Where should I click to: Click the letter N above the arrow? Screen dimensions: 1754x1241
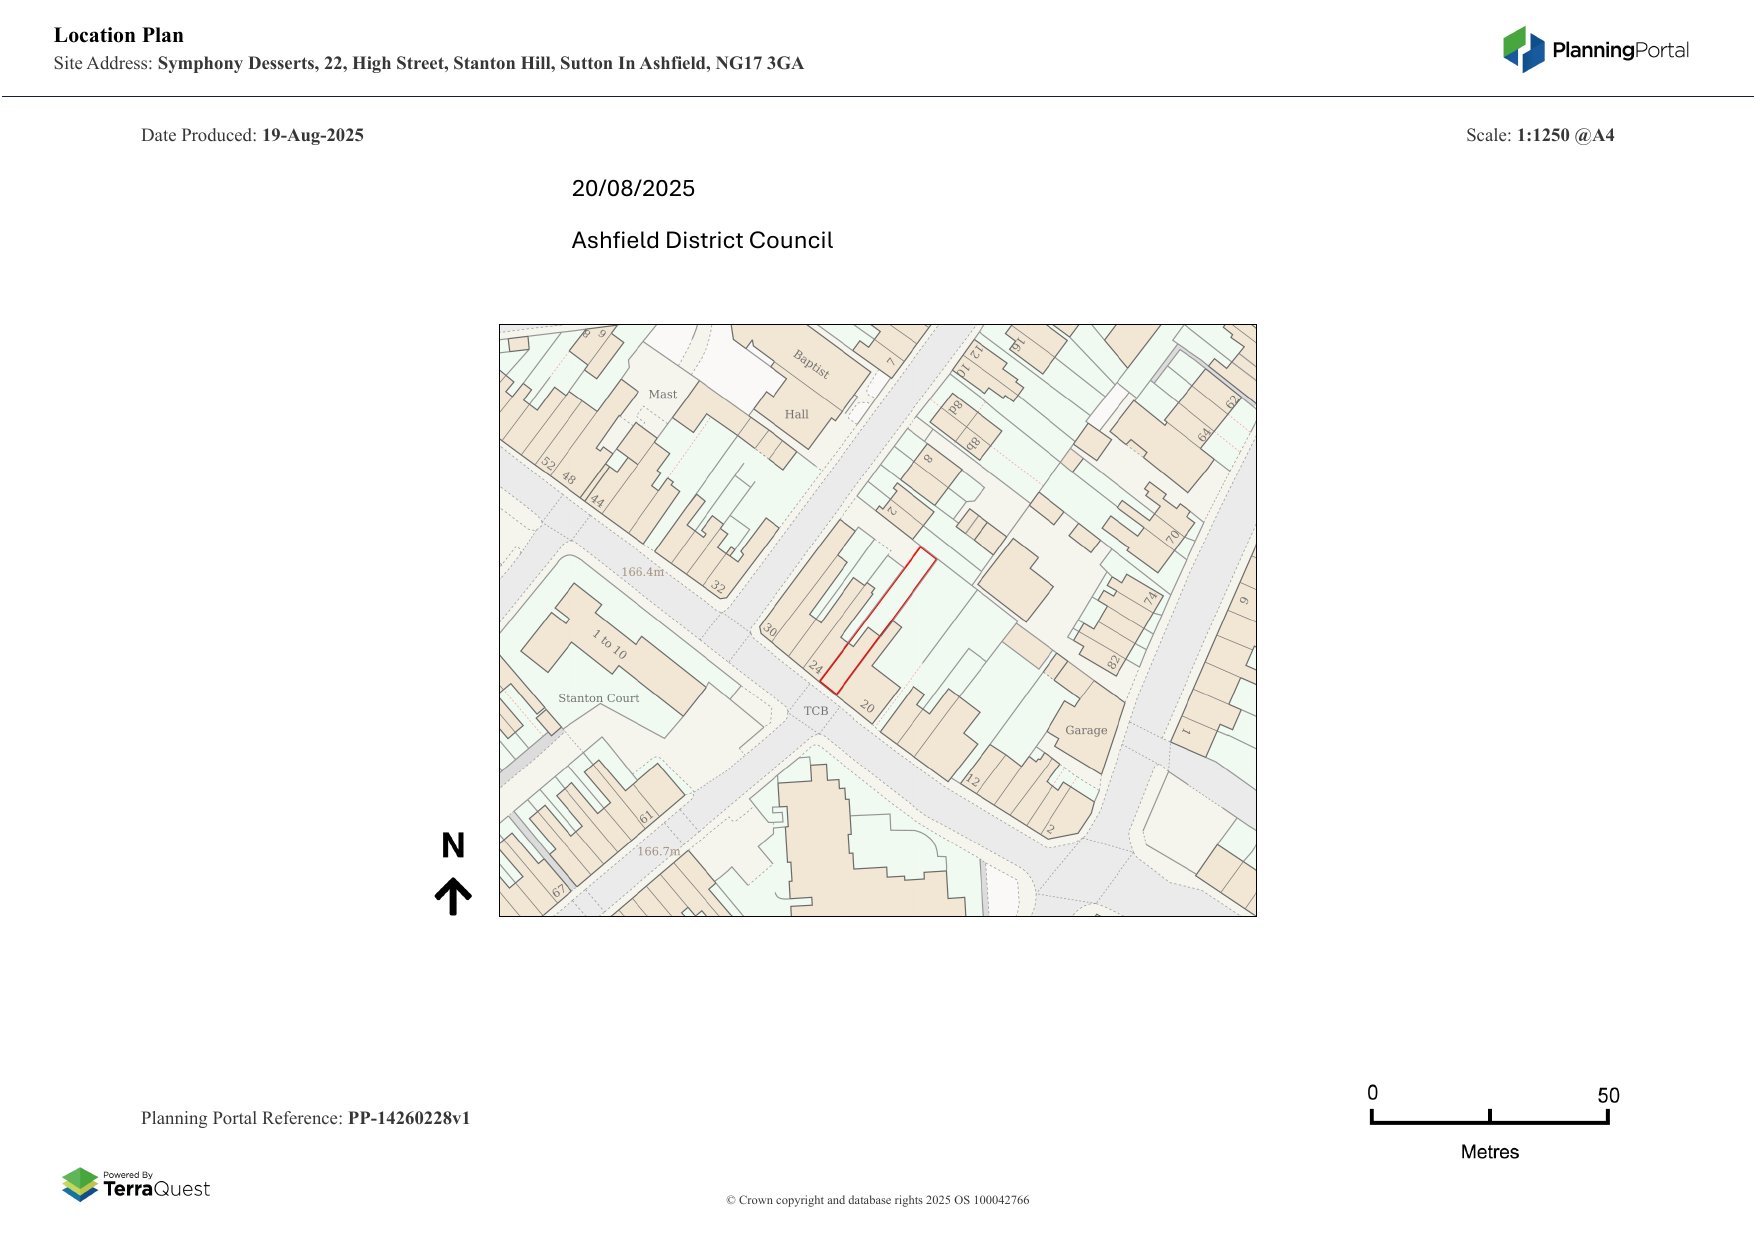click(x=453, y=846)
